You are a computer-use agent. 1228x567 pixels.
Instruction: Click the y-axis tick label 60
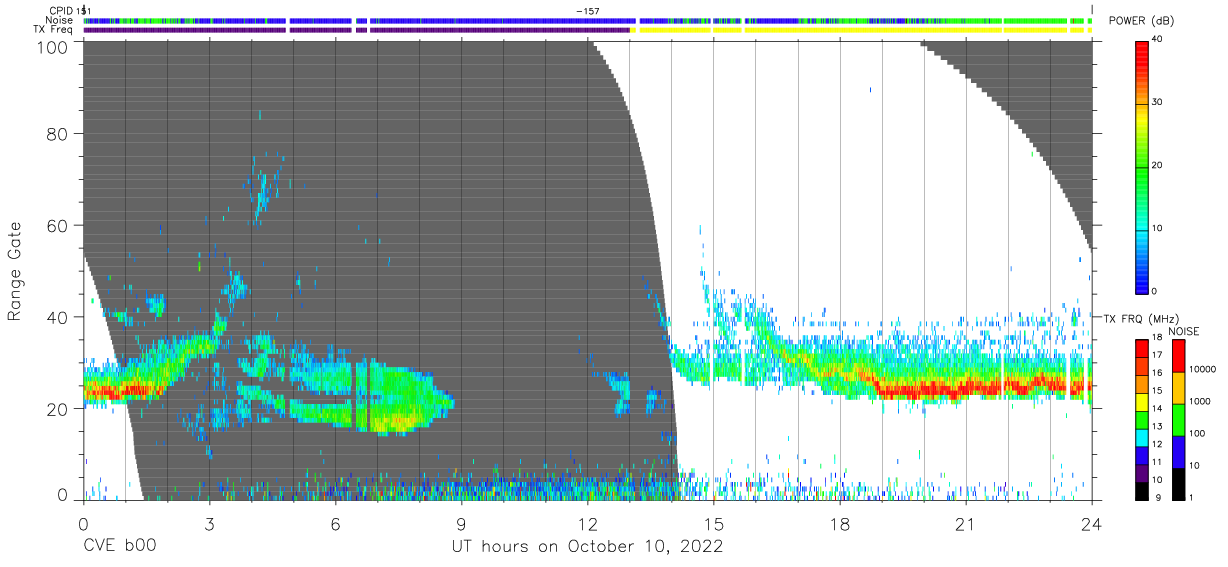(x=58, y=225)
